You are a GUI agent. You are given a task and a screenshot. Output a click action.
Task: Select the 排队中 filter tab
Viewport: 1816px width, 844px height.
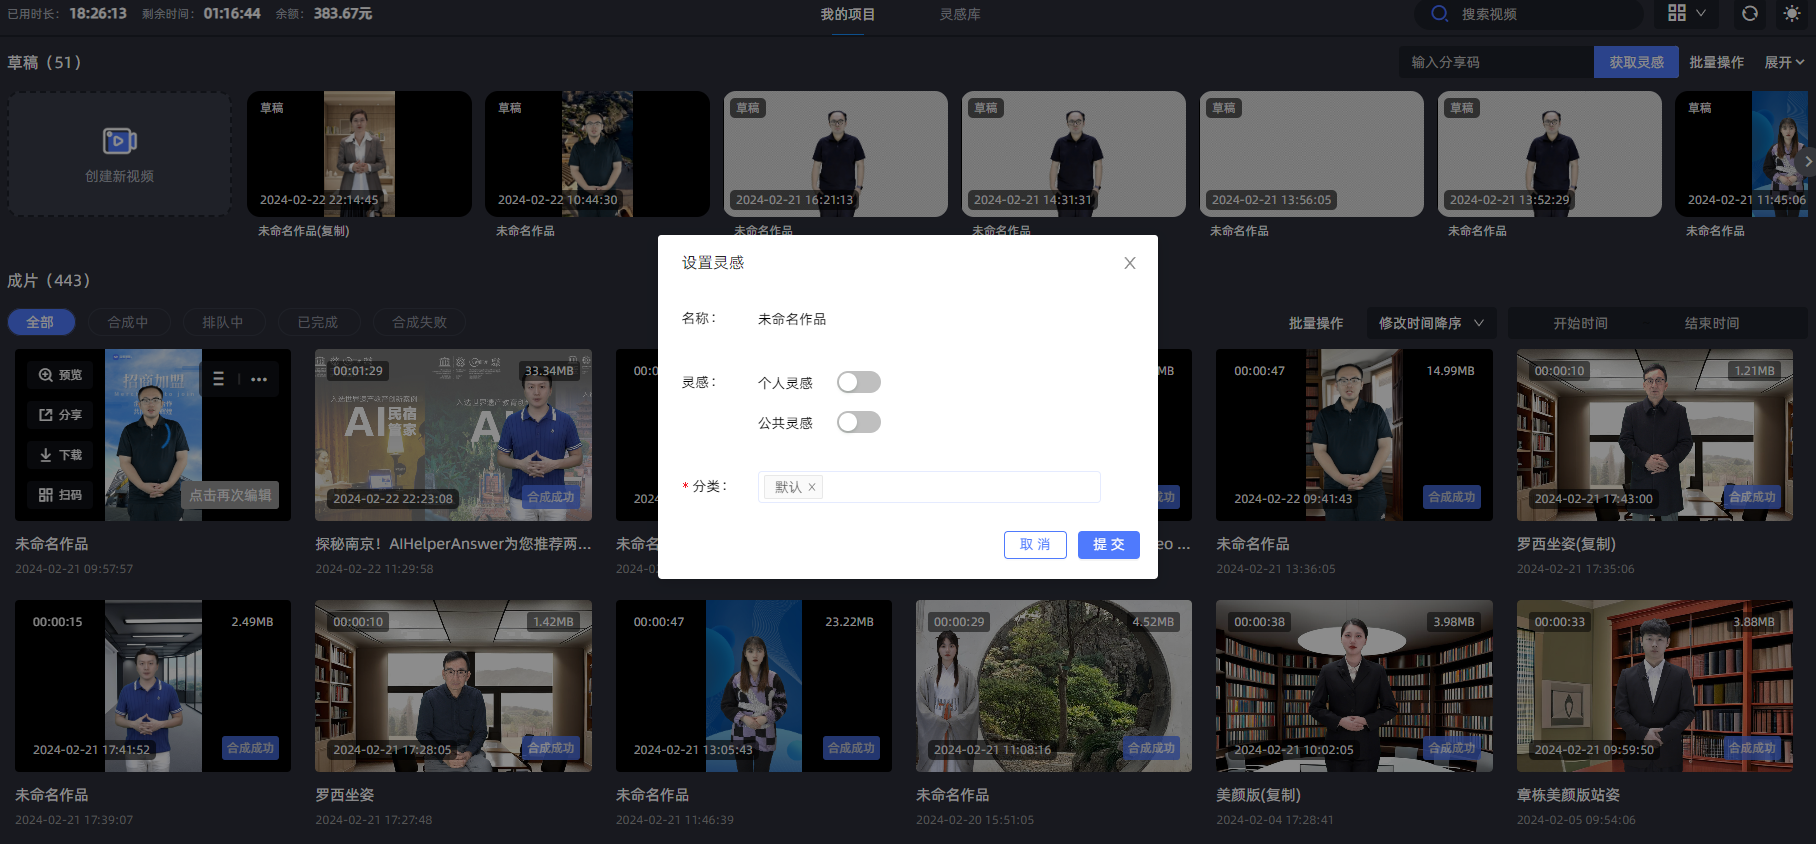(x=223, y=322)
